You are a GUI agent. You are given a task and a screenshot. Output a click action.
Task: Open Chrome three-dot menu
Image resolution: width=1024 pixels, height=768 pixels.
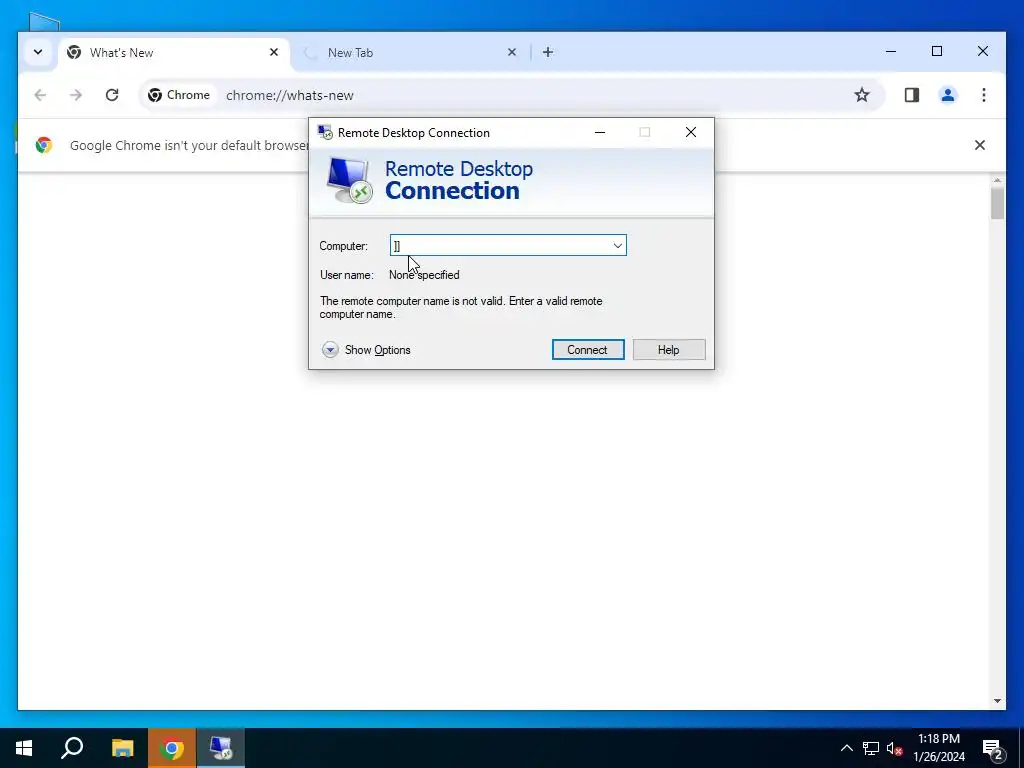(984, 95)
